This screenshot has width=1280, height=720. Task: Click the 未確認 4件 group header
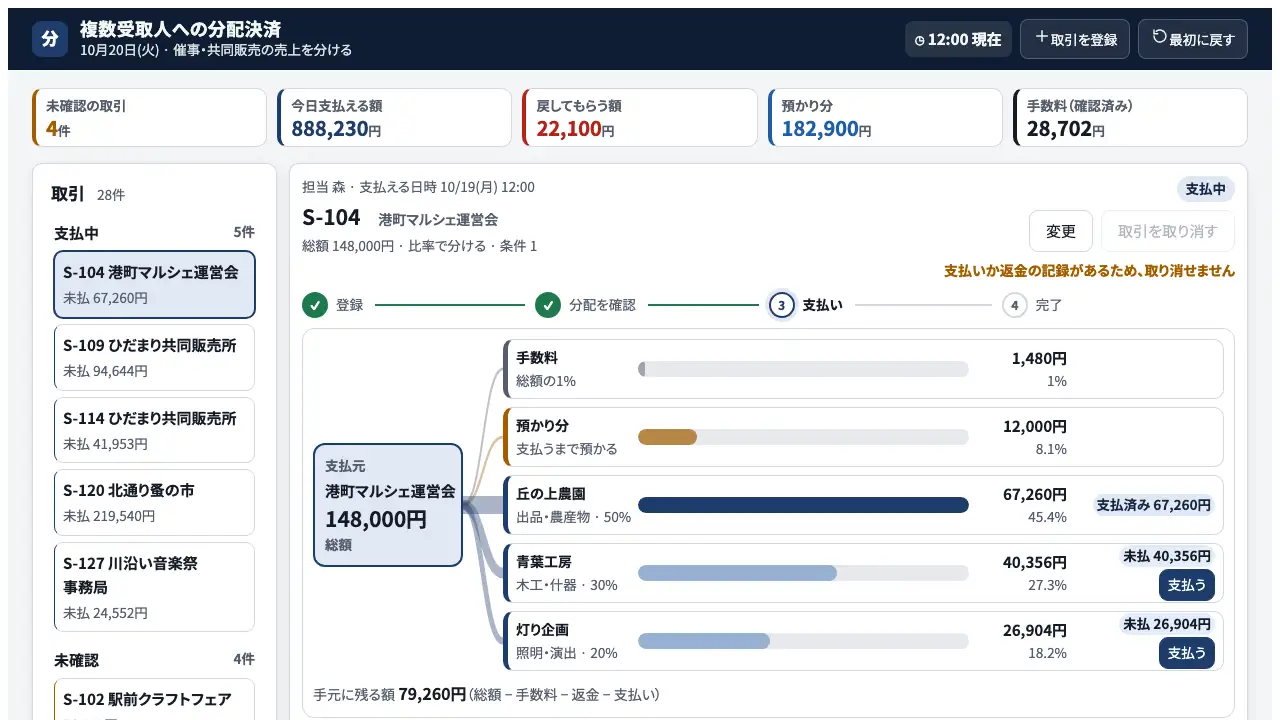(x=154, y=660)
